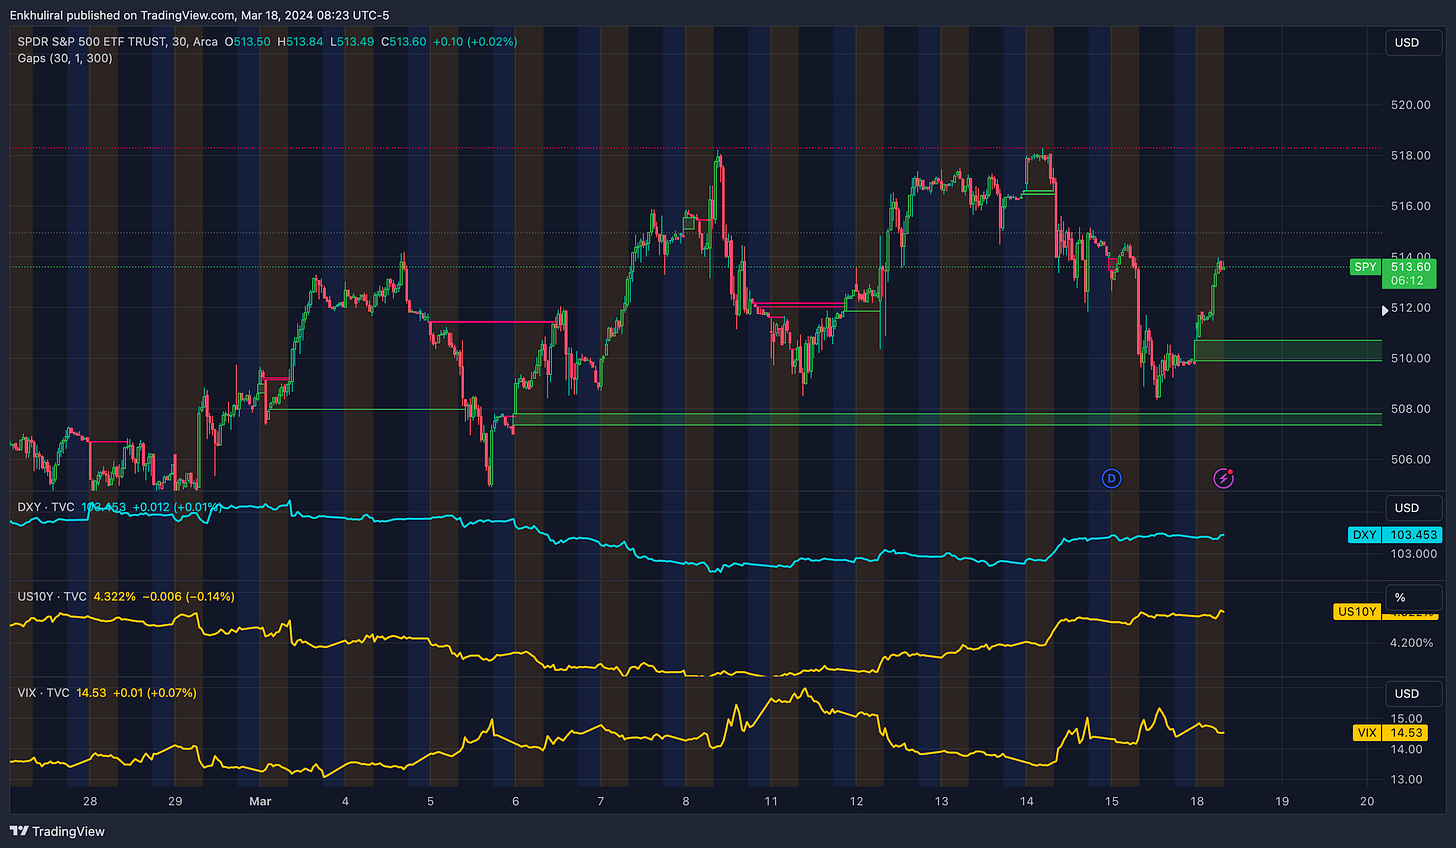This screenshot has height=848, width=1456.
Task: Click the yellow VIX symbol tag
Action: point(1366,733)
